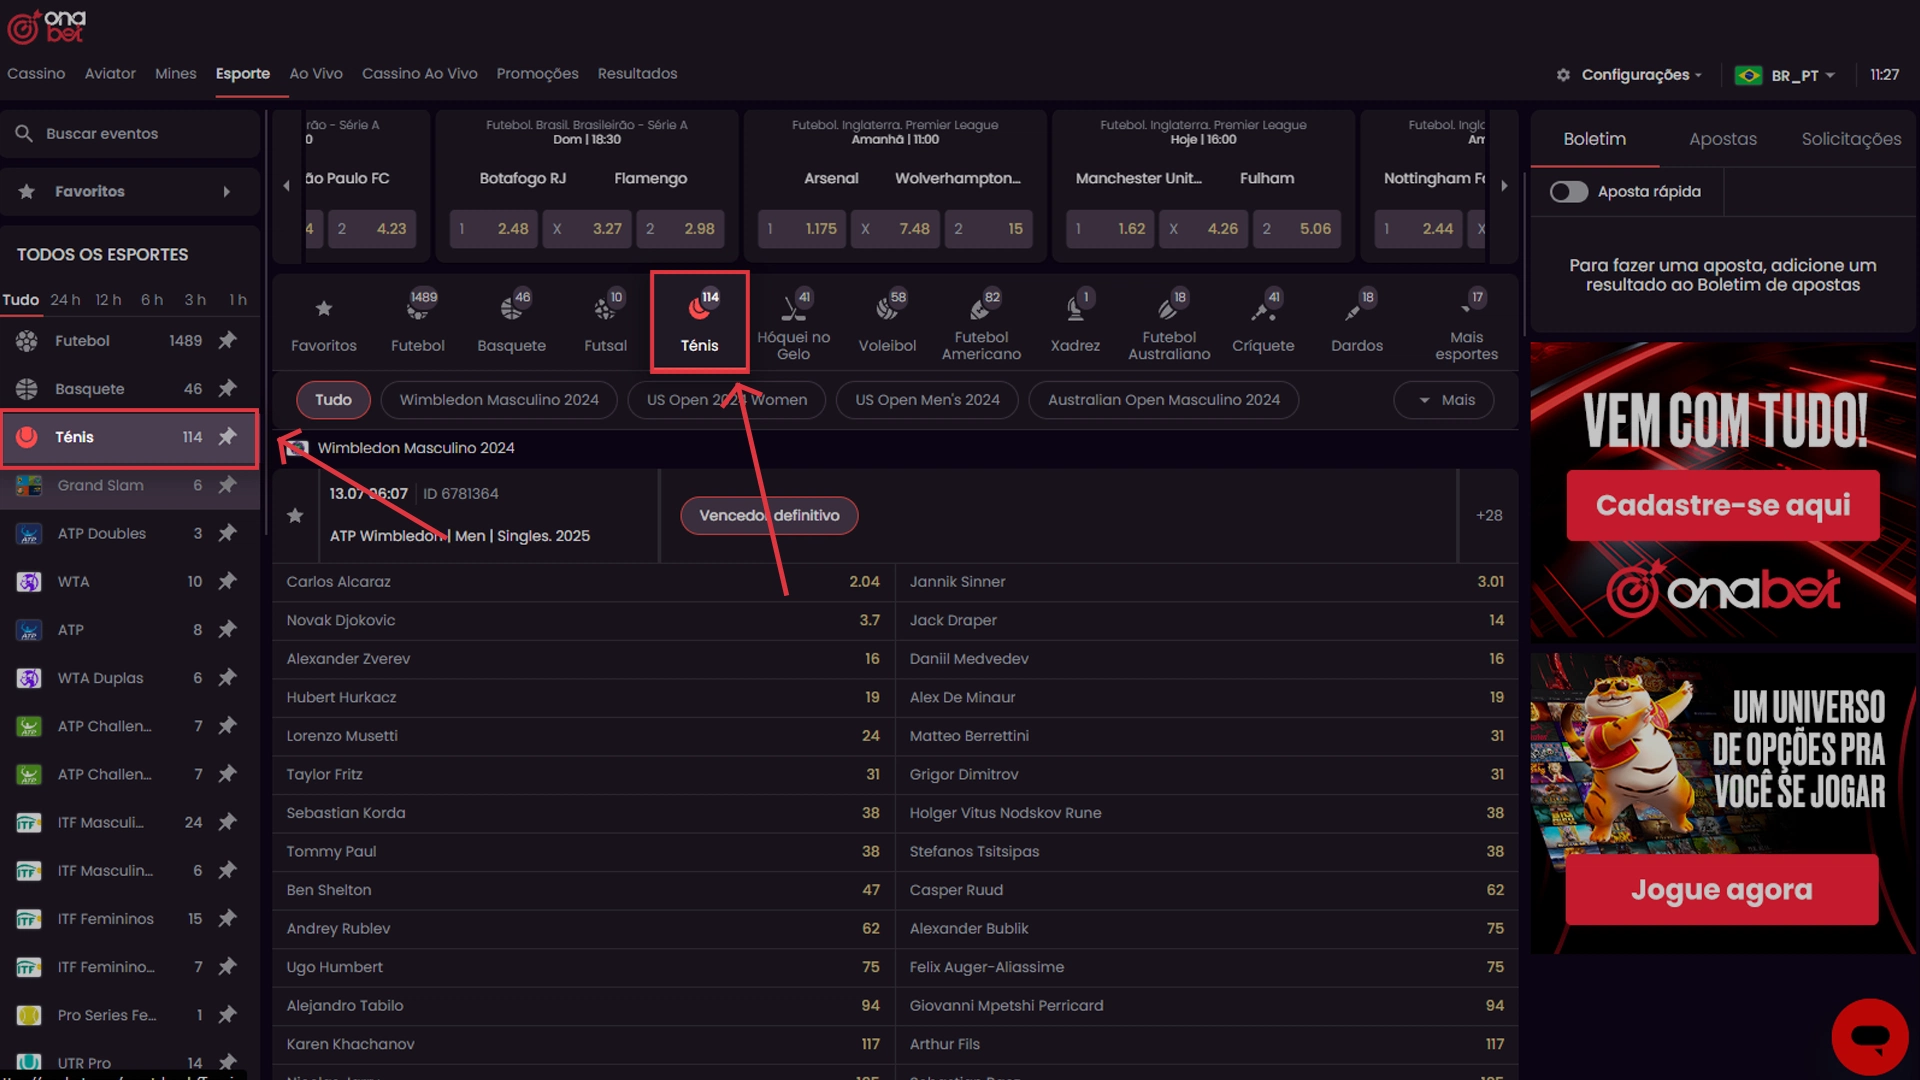Click the Cadastre-se aqui button
The image size is (1920, 1080).
(1722, 505)
